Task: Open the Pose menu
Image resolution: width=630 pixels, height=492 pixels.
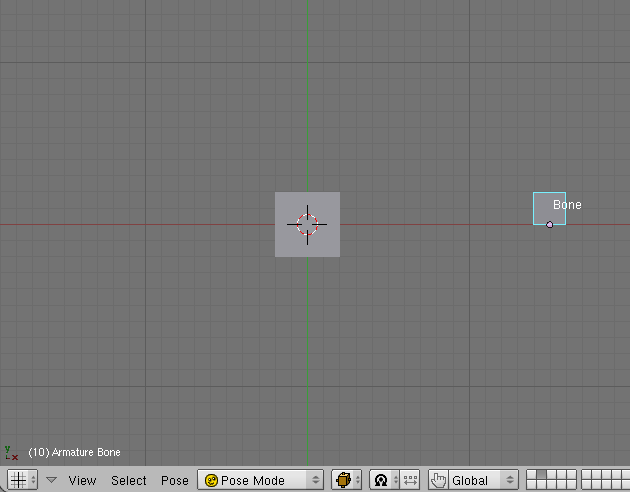Action: [175, 480]
